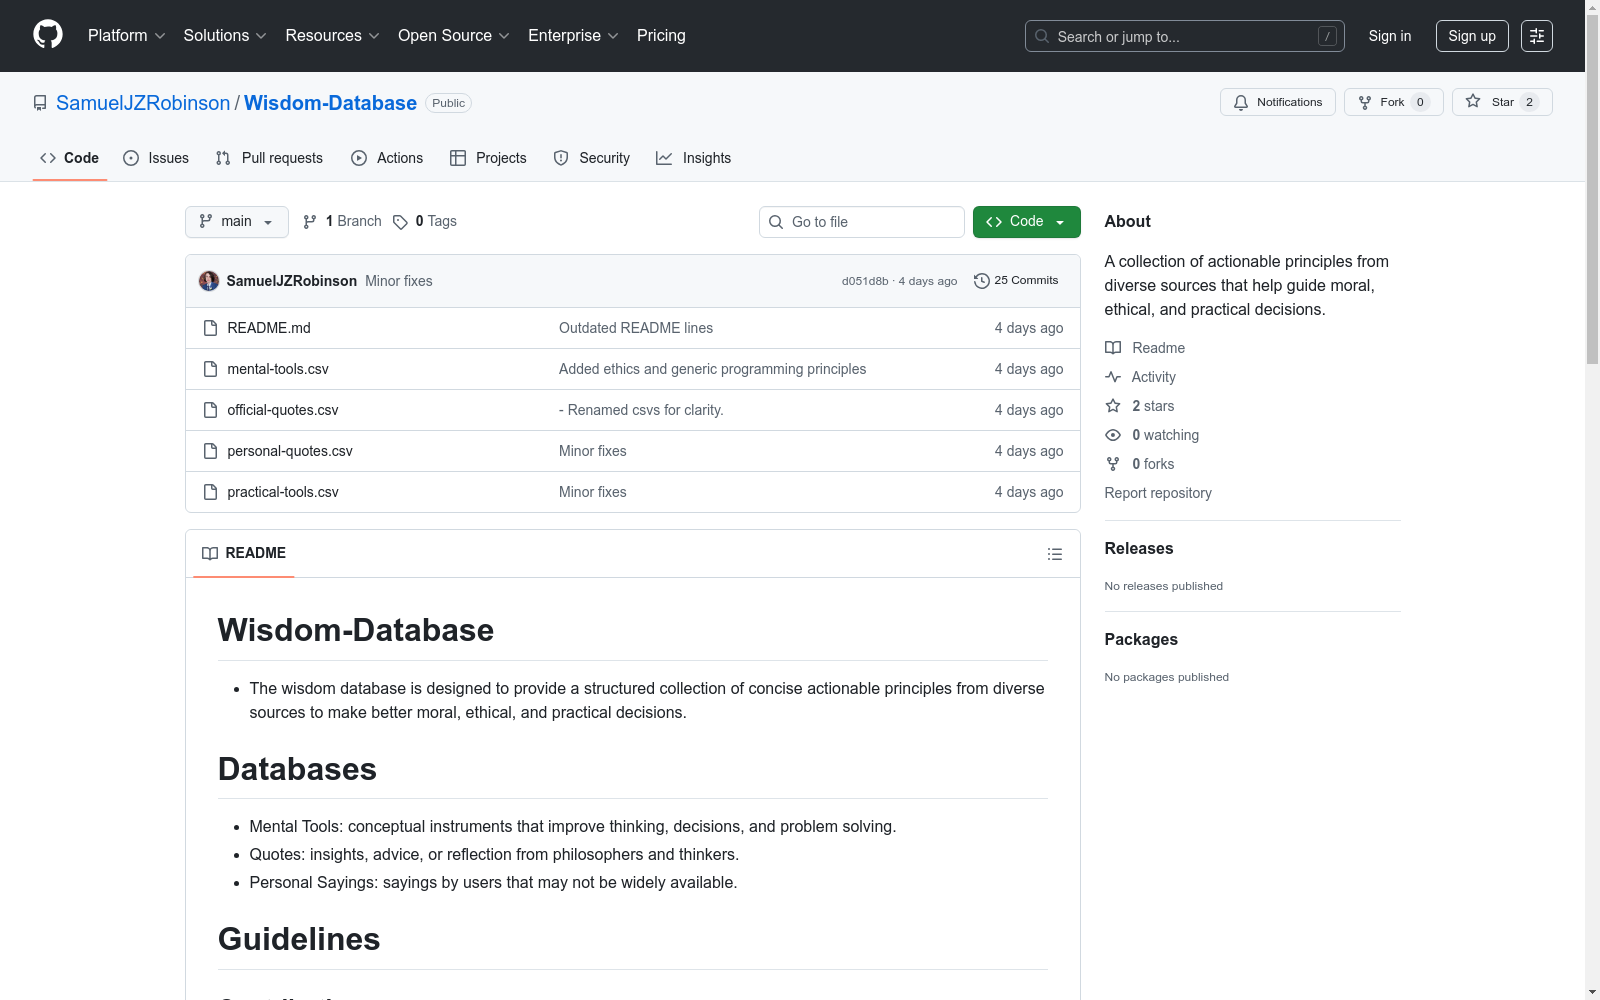The image size is (1600, 1000).
Task: Click the tag icon beside Tags
Action: coord(400,222)
